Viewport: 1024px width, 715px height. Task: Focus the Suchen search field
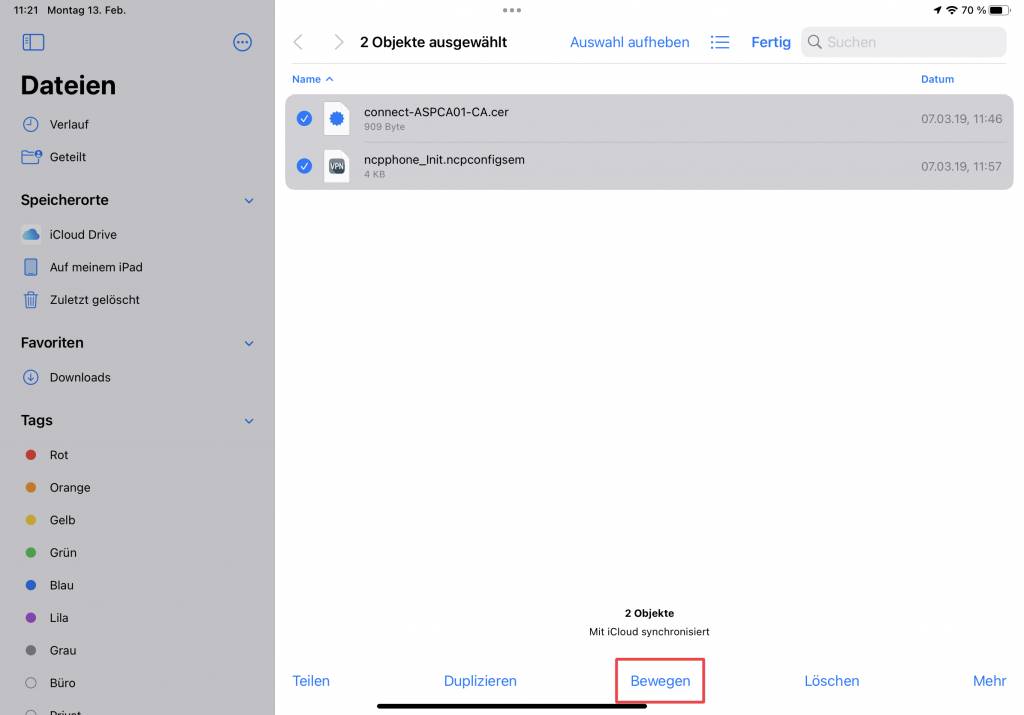[910, 42]
